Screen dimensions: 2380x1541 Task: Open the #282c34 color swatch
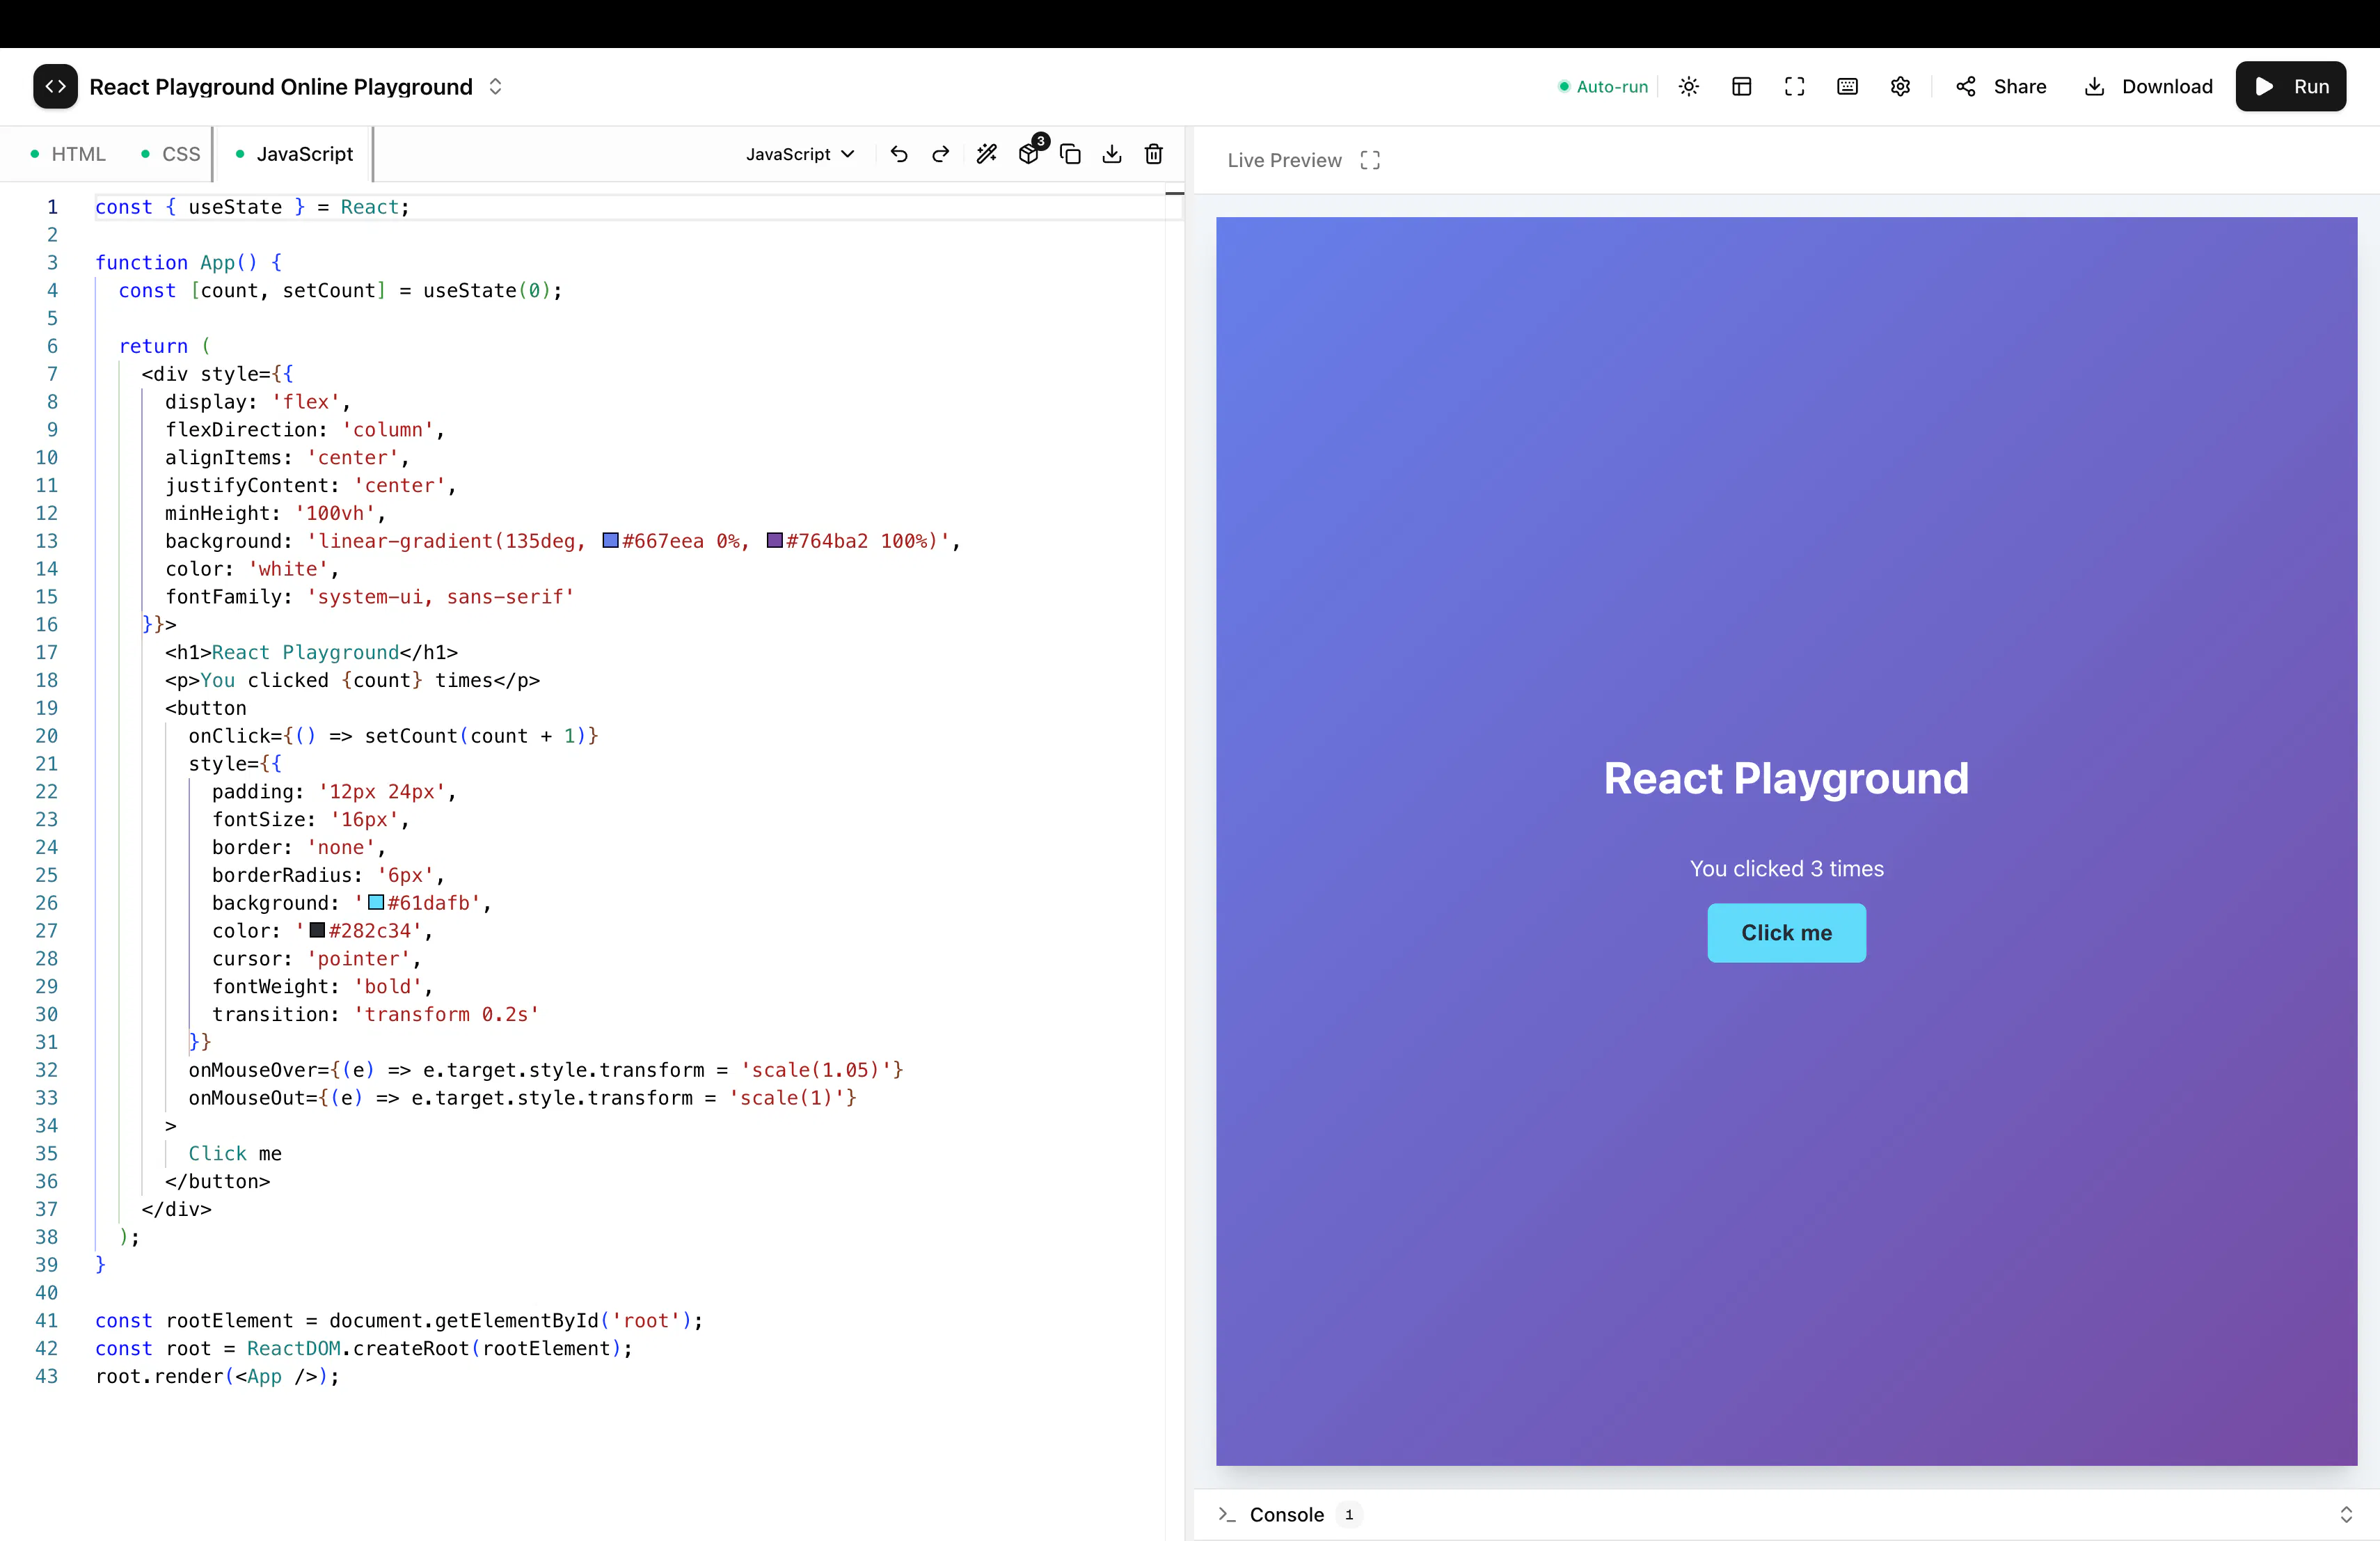tap(317, 931)
